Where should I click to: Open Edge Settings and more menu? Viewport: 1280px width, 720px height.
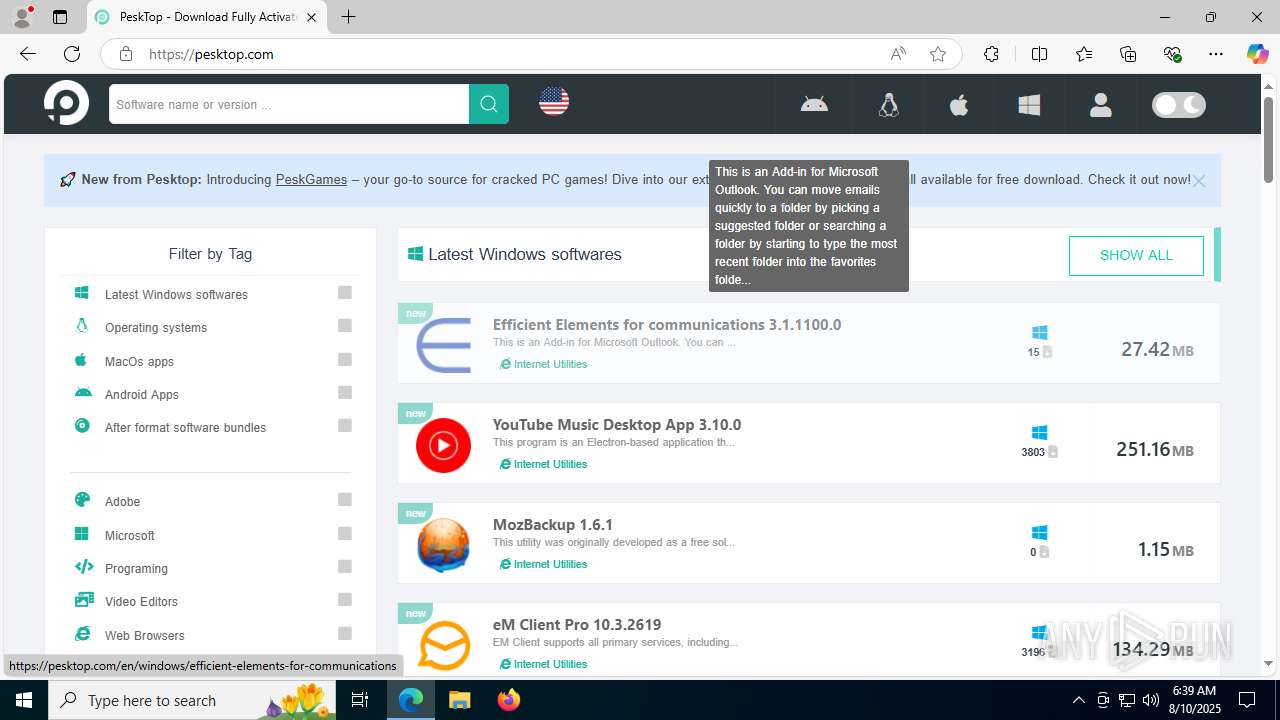(1216, 54)
